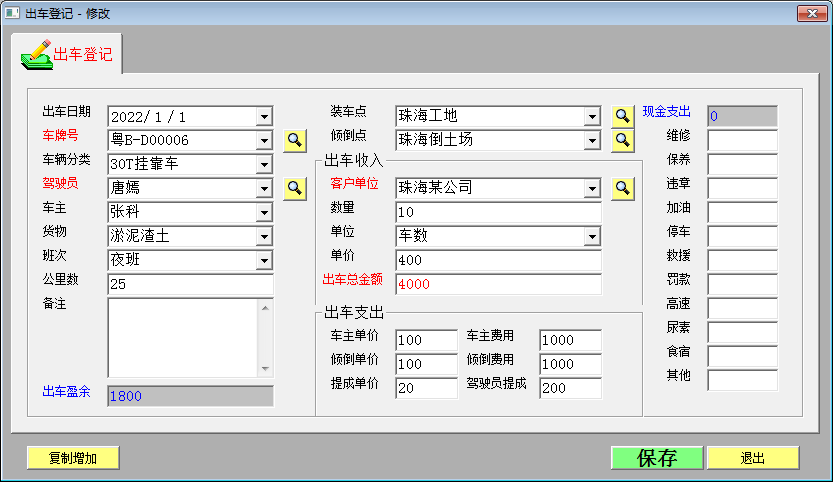Screen dimensions: 833x482
Task: Open the 单位 dropdown showing 车数
Action: coord(592,236)
